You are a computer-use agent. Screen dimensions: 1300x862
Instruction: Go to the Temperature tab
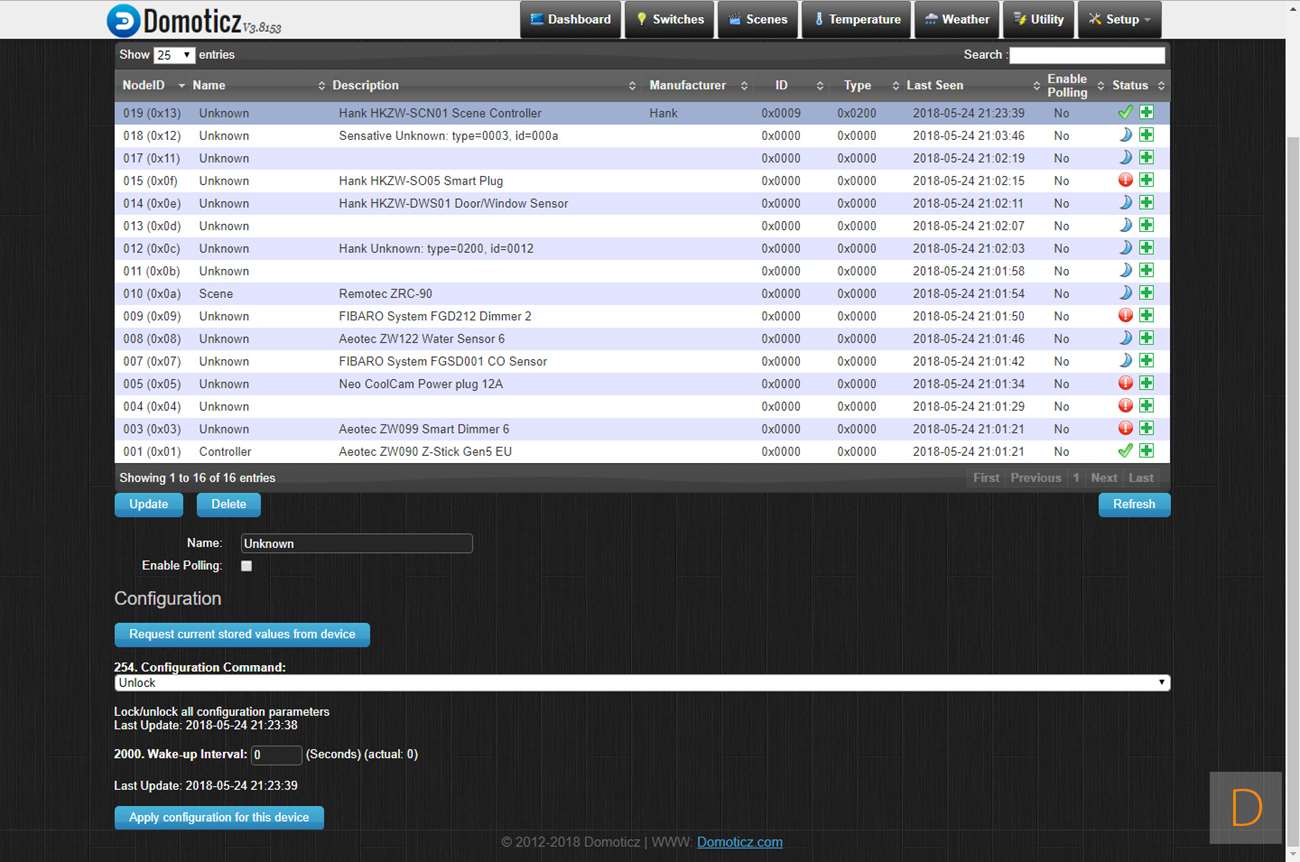pyautogui.click(x=857, y=19)
